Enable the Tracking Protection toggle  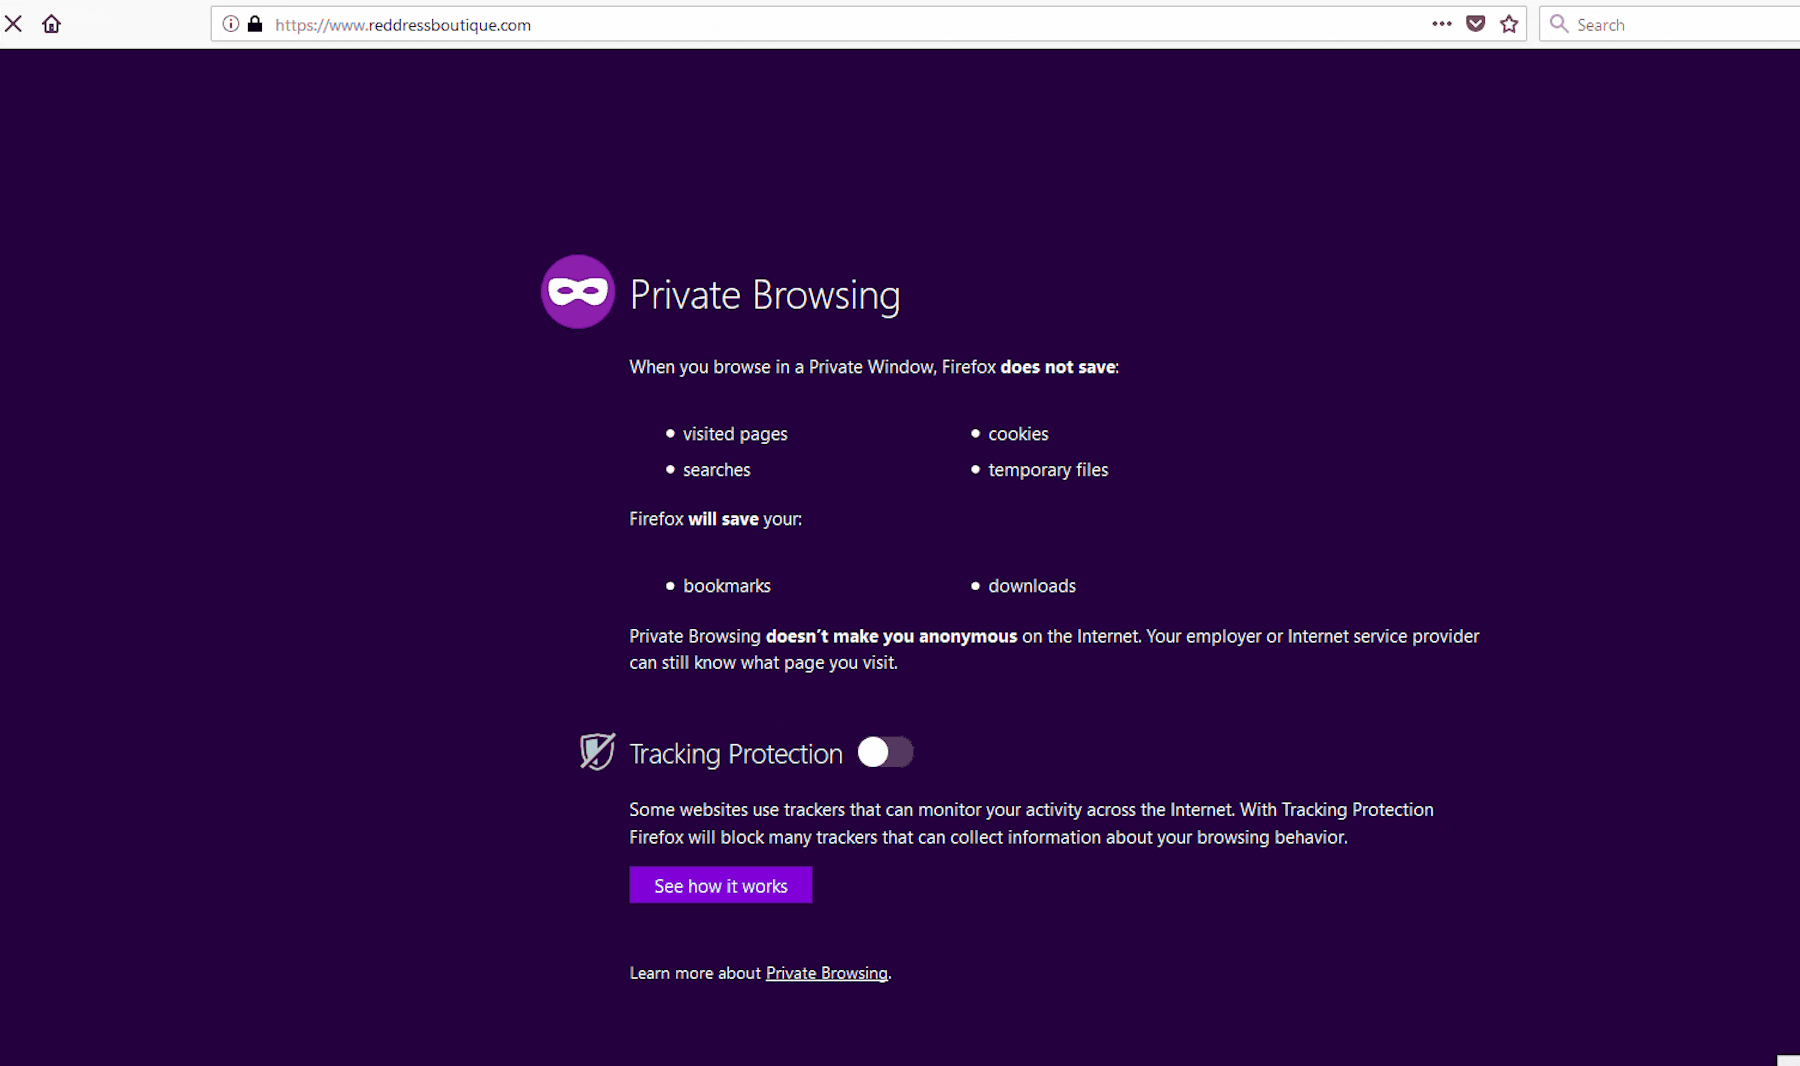[885, 752]
